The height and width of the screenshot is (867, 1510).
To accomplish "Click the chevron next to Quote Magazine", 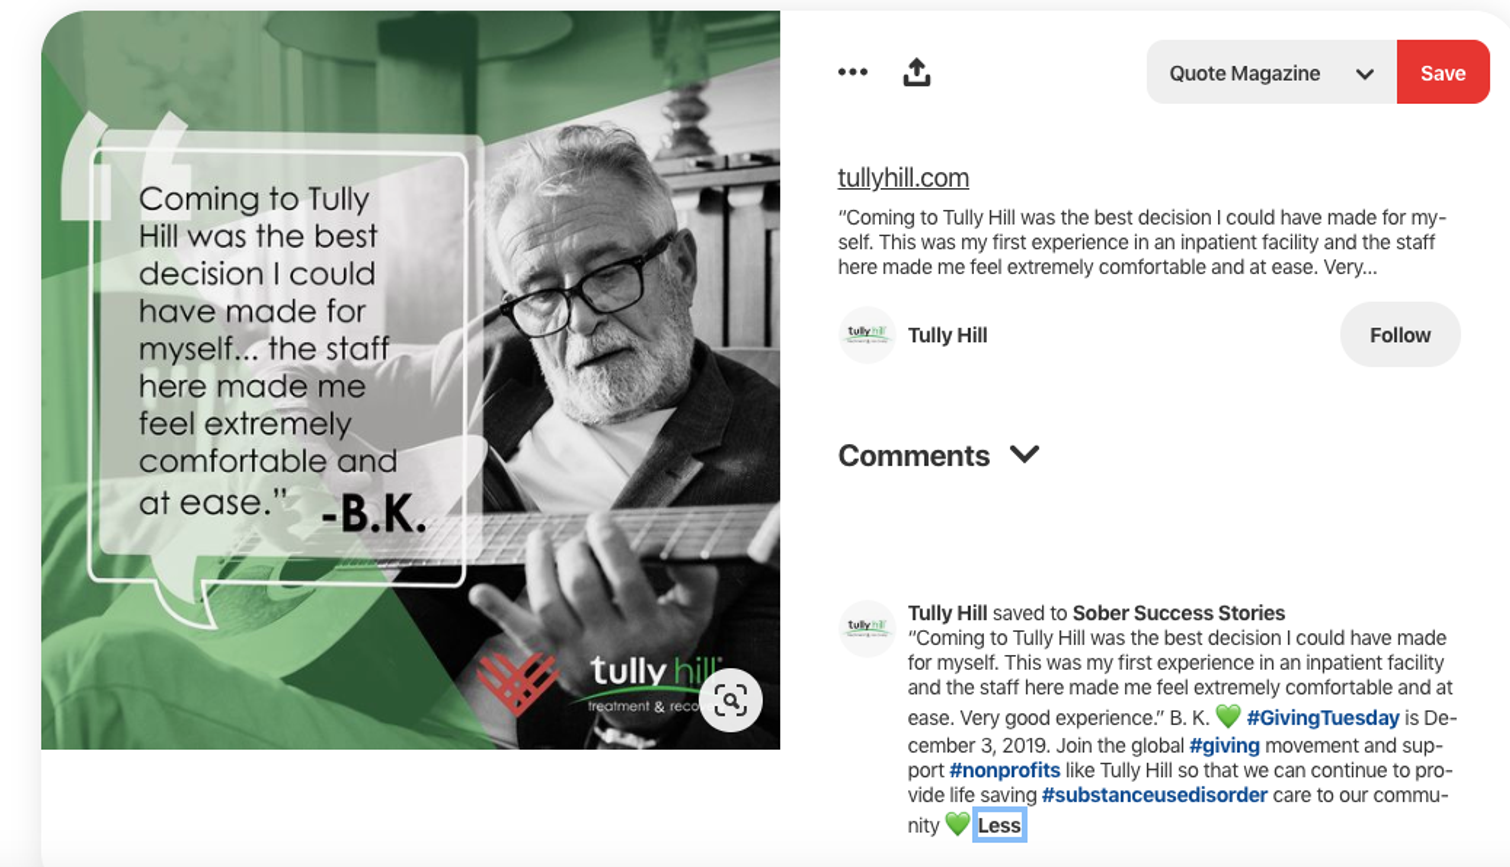I will click(1364, 74).
